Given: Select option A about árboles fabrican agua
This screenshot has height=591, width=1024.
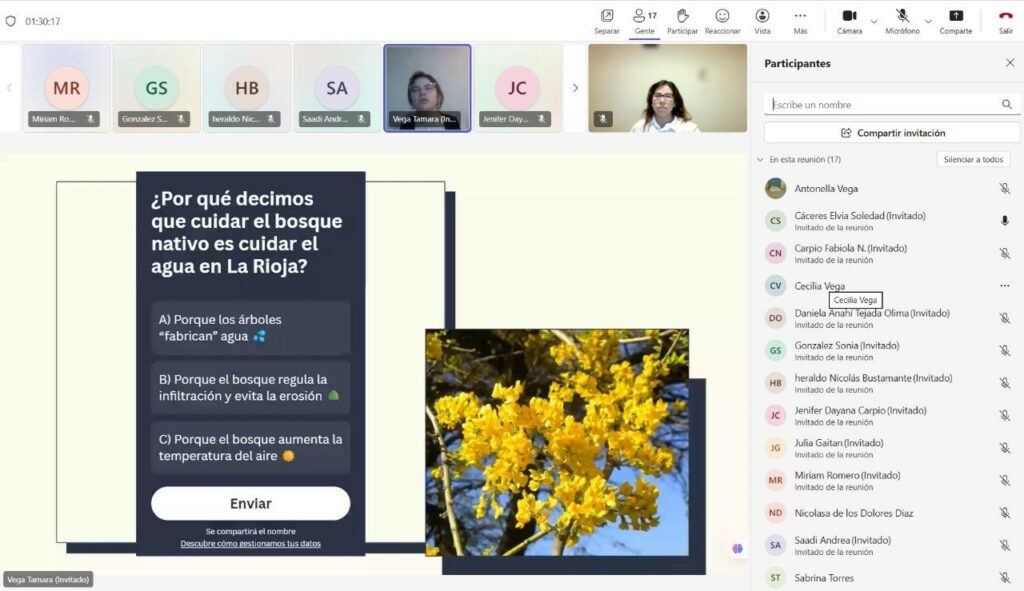Looking at the screenshot, I should (250, 328).
